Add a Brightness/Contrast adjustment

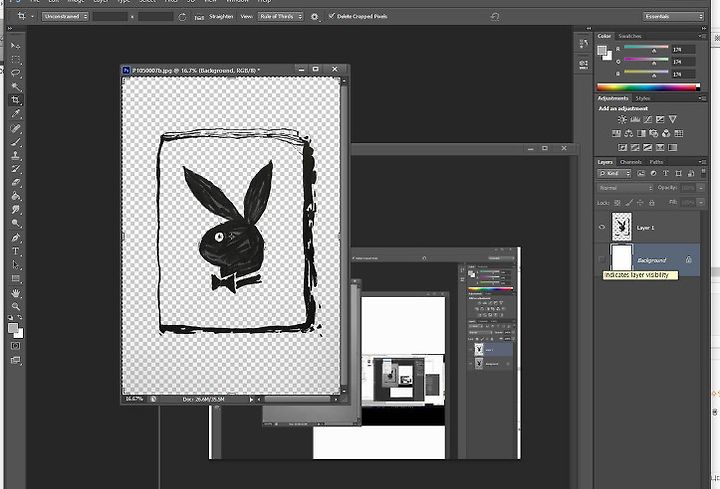click(x=622, y=119)
